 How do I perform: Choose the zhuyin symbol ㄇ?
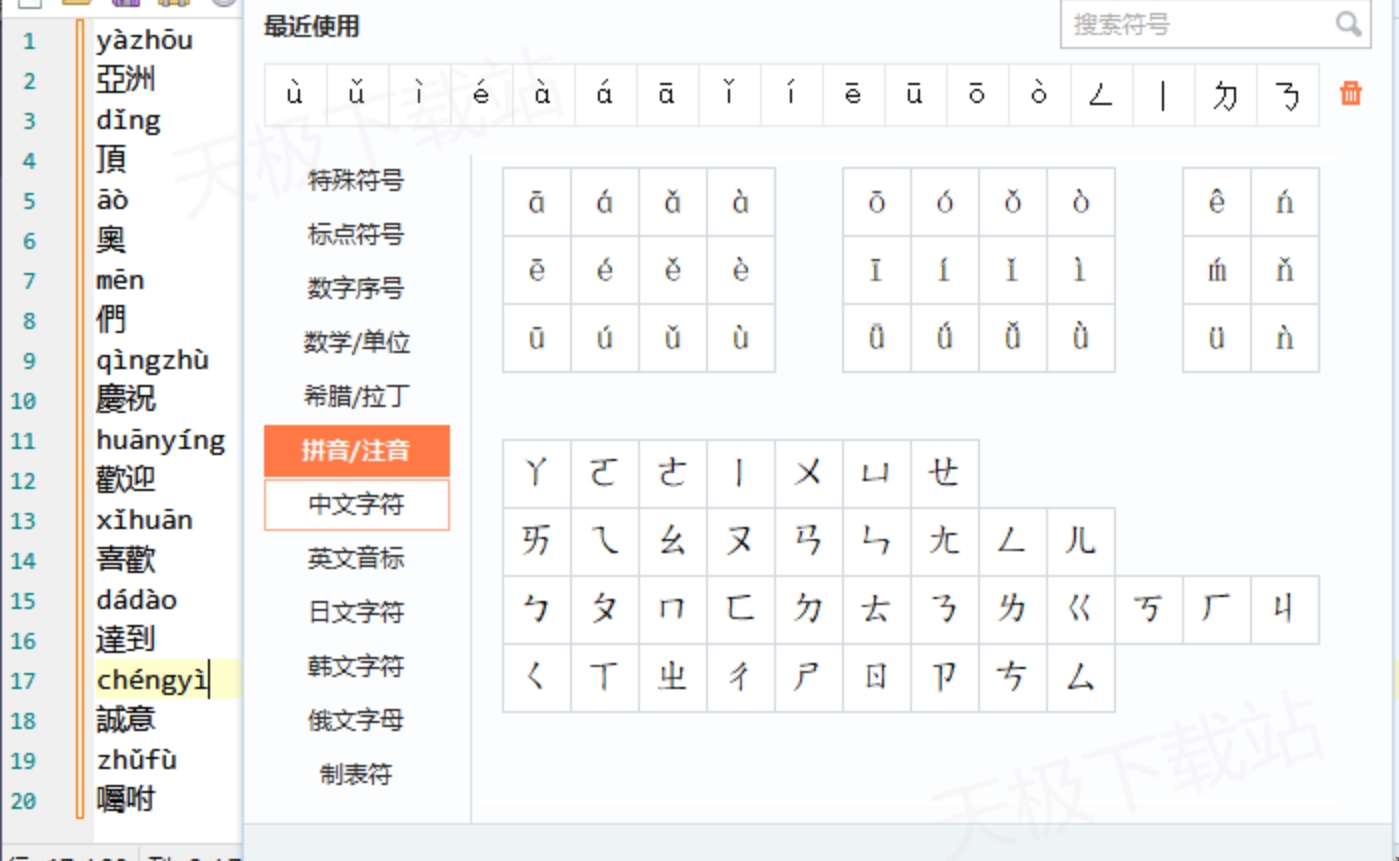pos(673,610)
